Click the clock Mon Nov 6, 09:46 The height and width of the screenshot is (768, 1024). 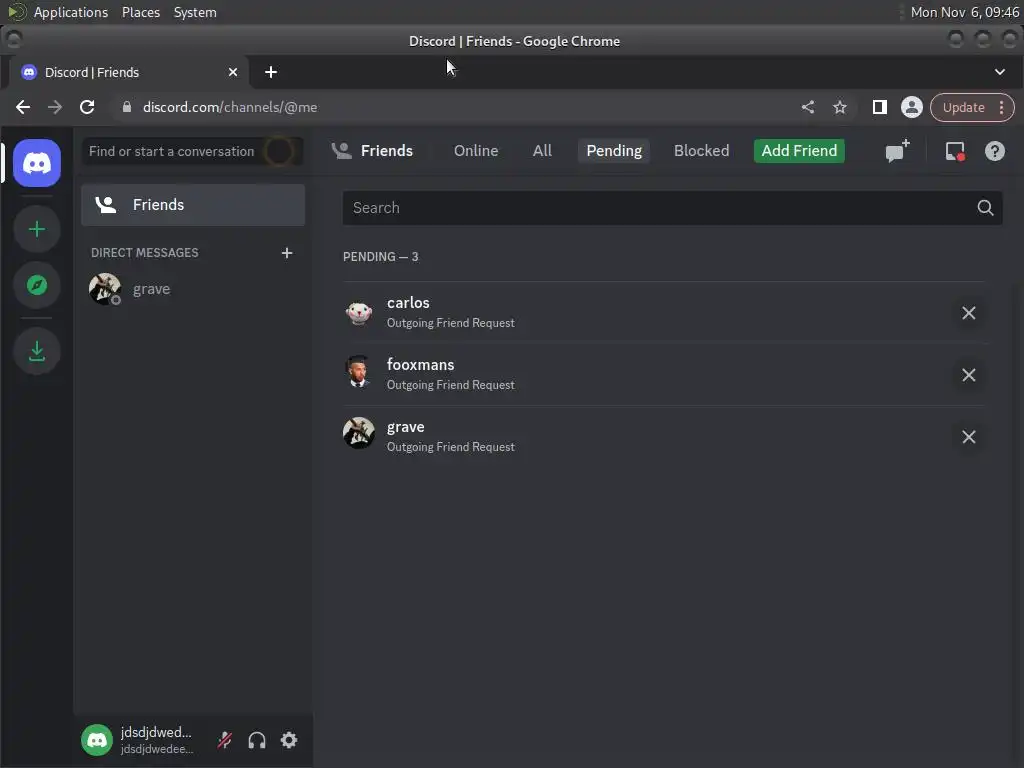click(965, 12)
